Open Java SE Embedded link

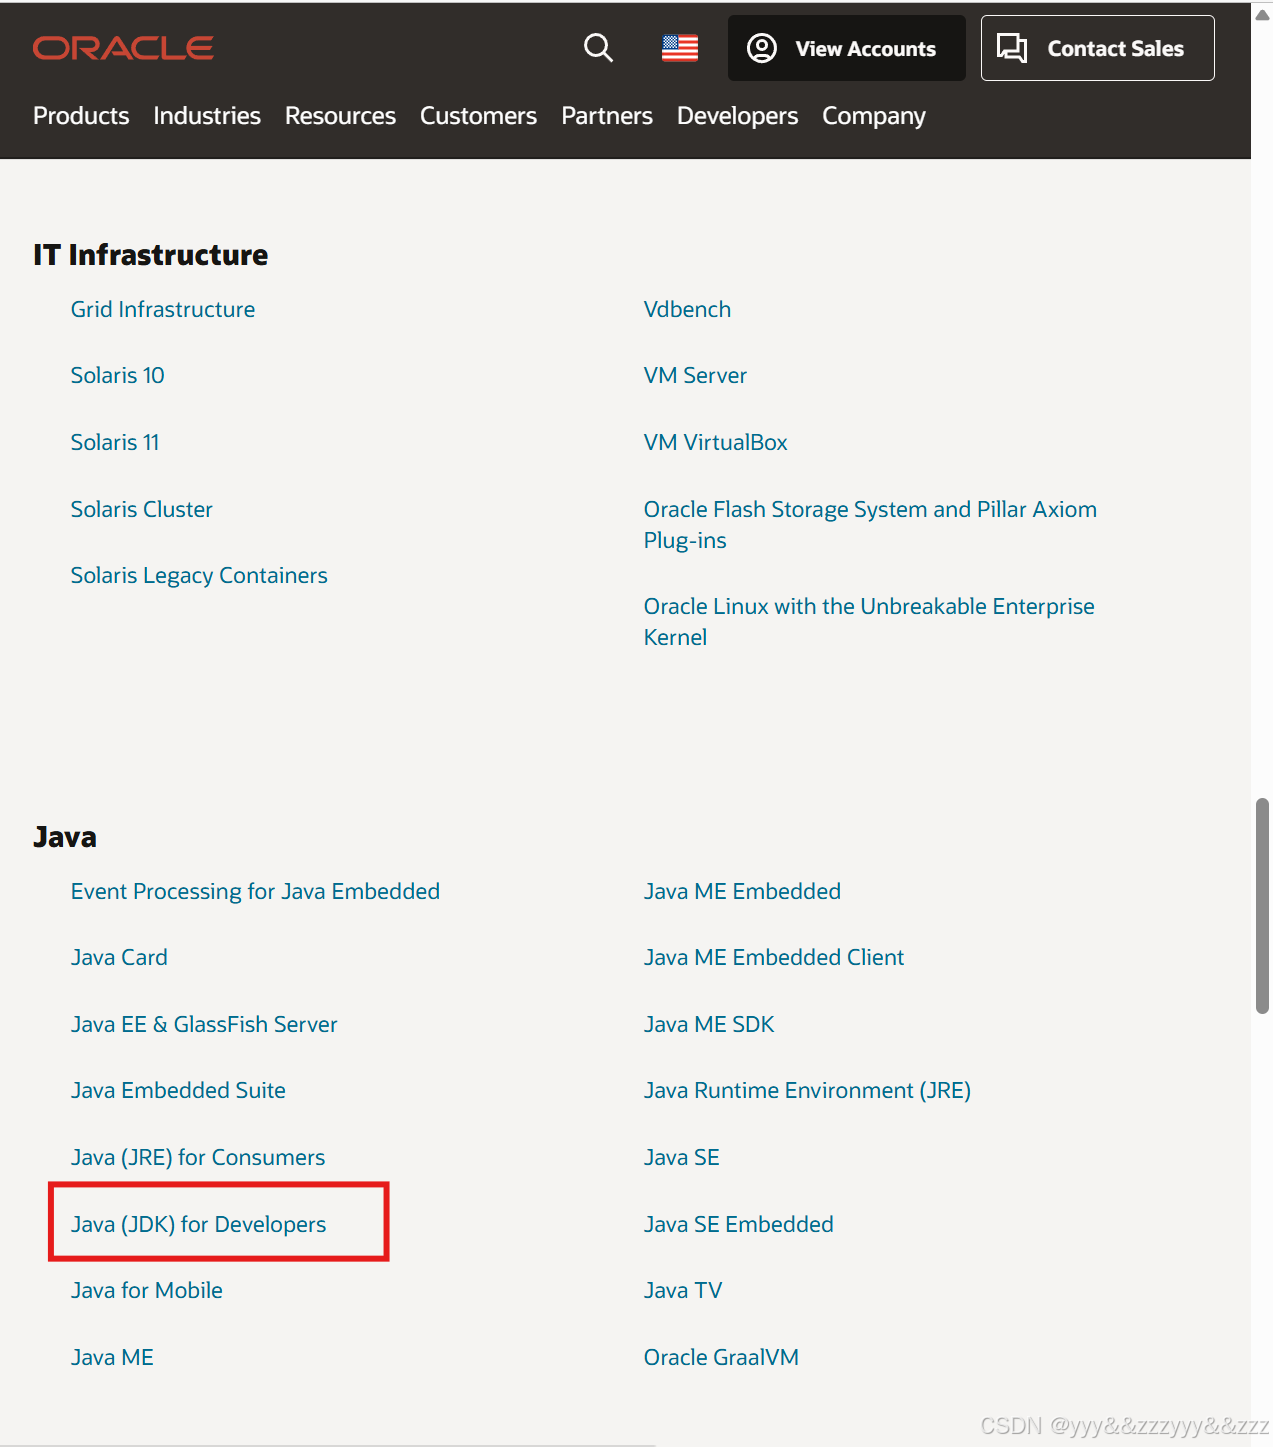click(x=738, y=1224)
